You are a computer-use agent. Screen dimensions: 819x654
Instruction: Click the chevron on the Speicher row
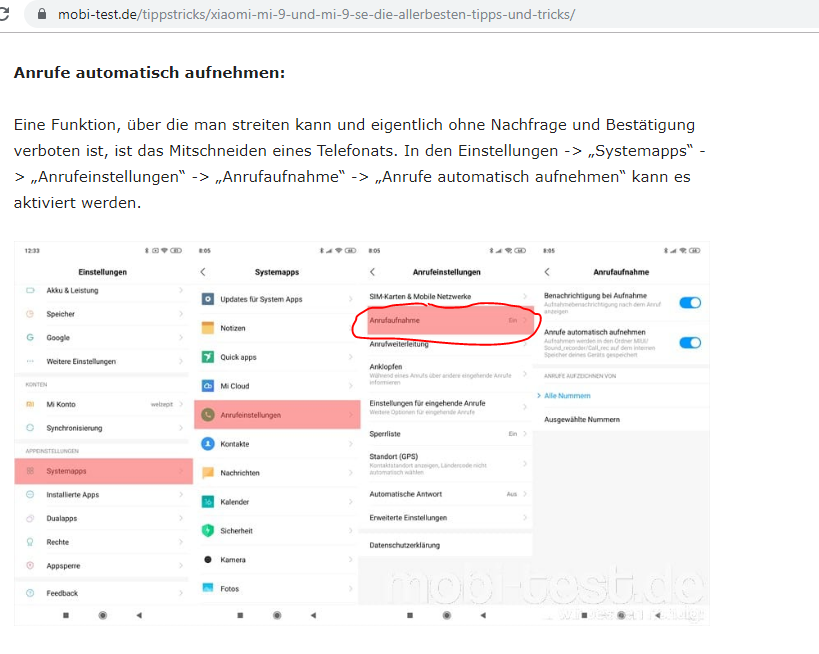pos(181,314)
